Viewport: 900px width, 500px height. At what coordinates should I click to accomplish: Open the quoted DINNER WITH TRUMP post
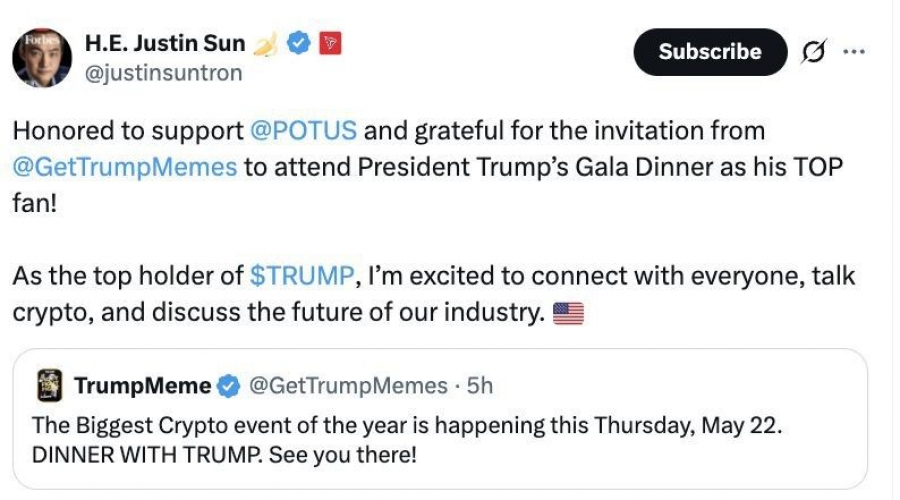440,419
